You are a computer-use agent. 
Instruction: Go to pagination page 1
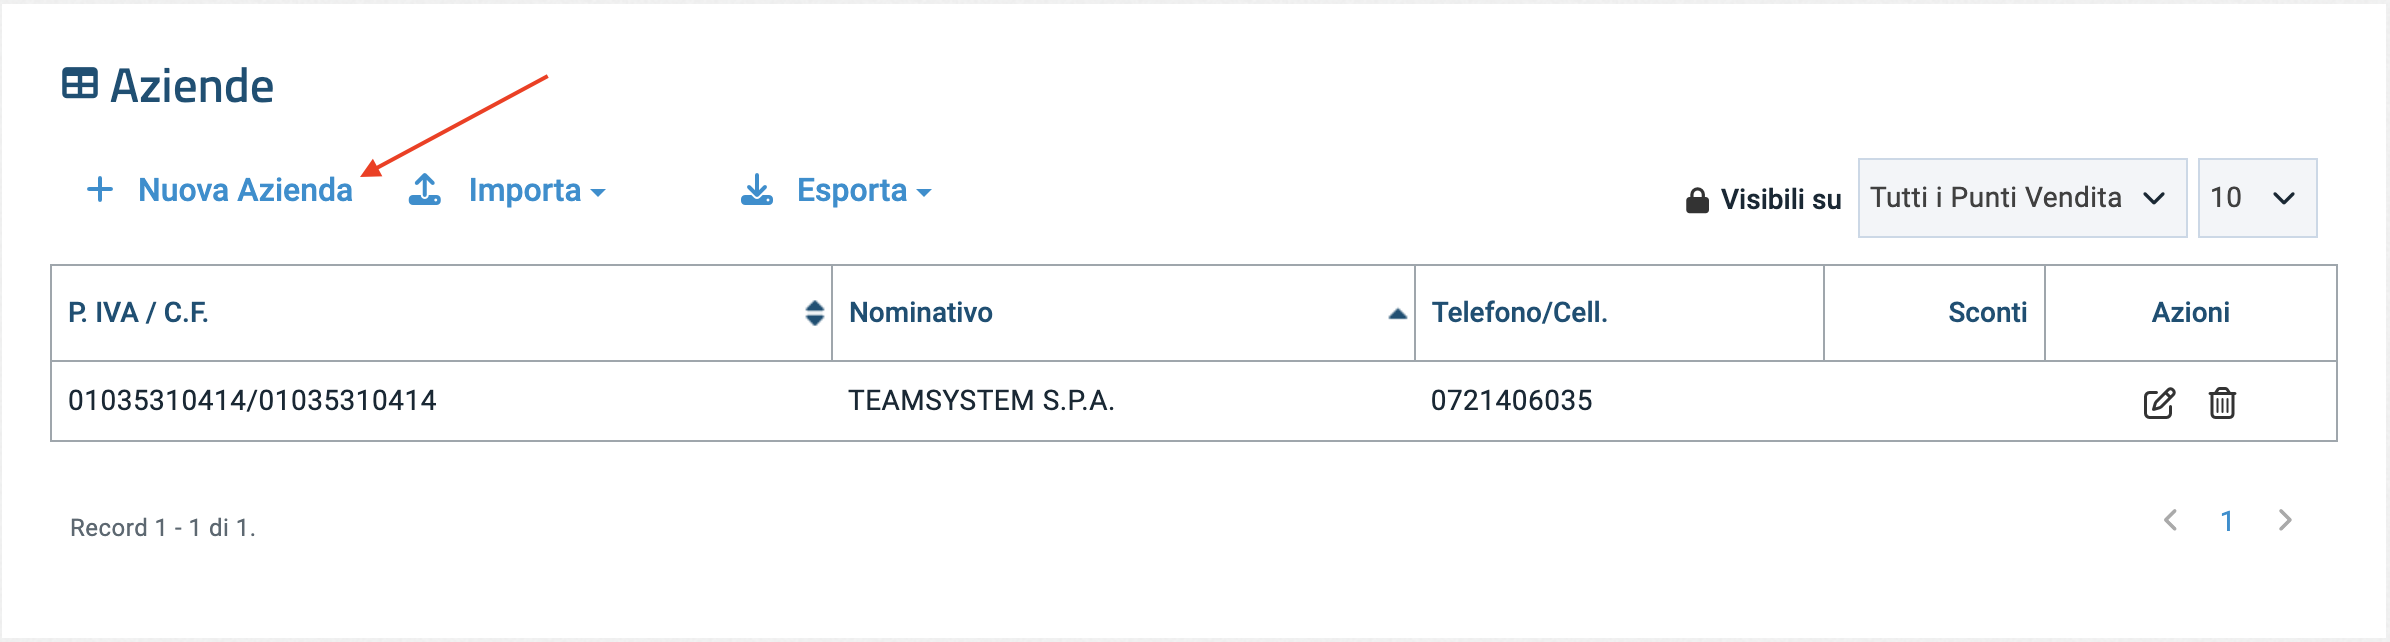2227,521
